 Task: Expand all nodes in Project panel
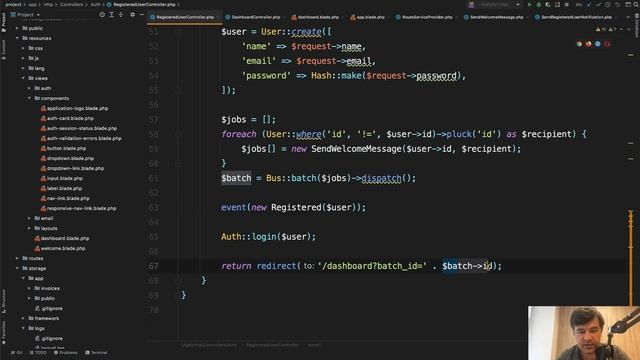111,15
